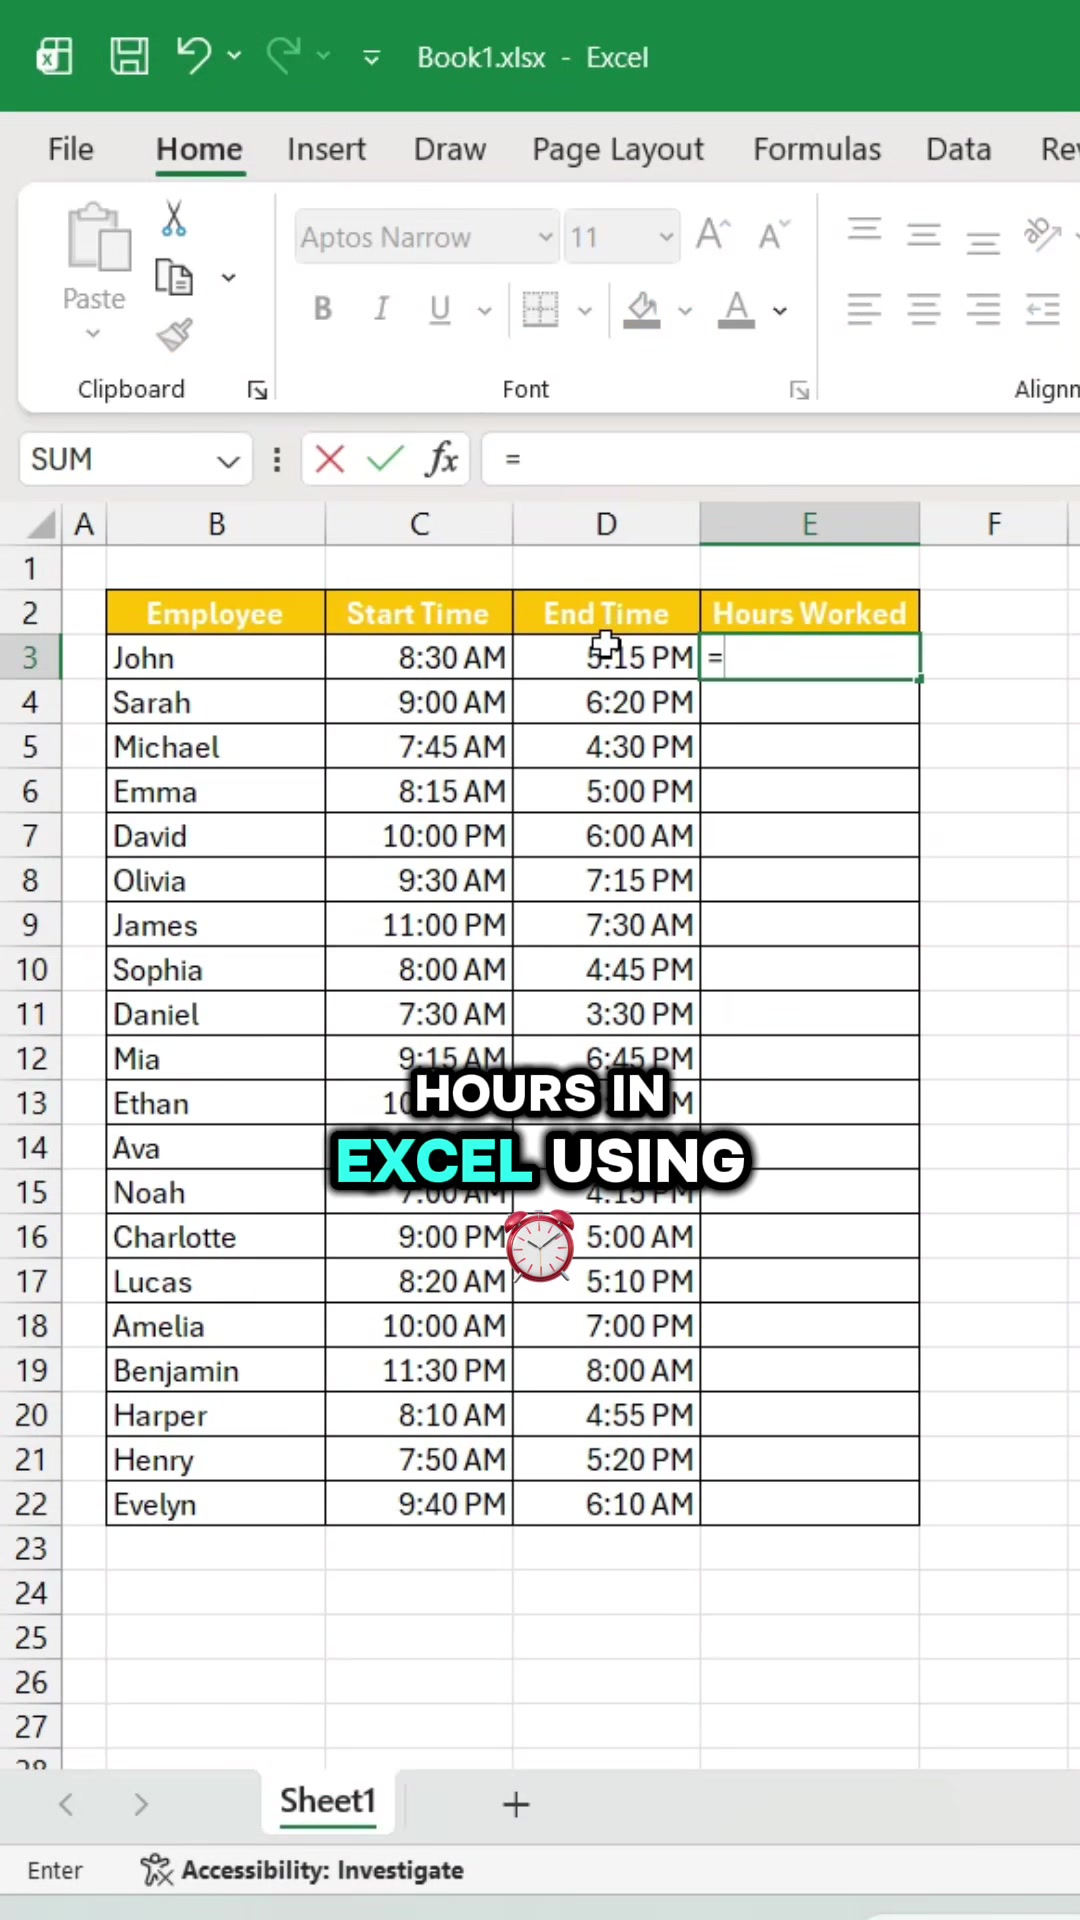Open the Underline style dropdown arrow

point(485,311)
